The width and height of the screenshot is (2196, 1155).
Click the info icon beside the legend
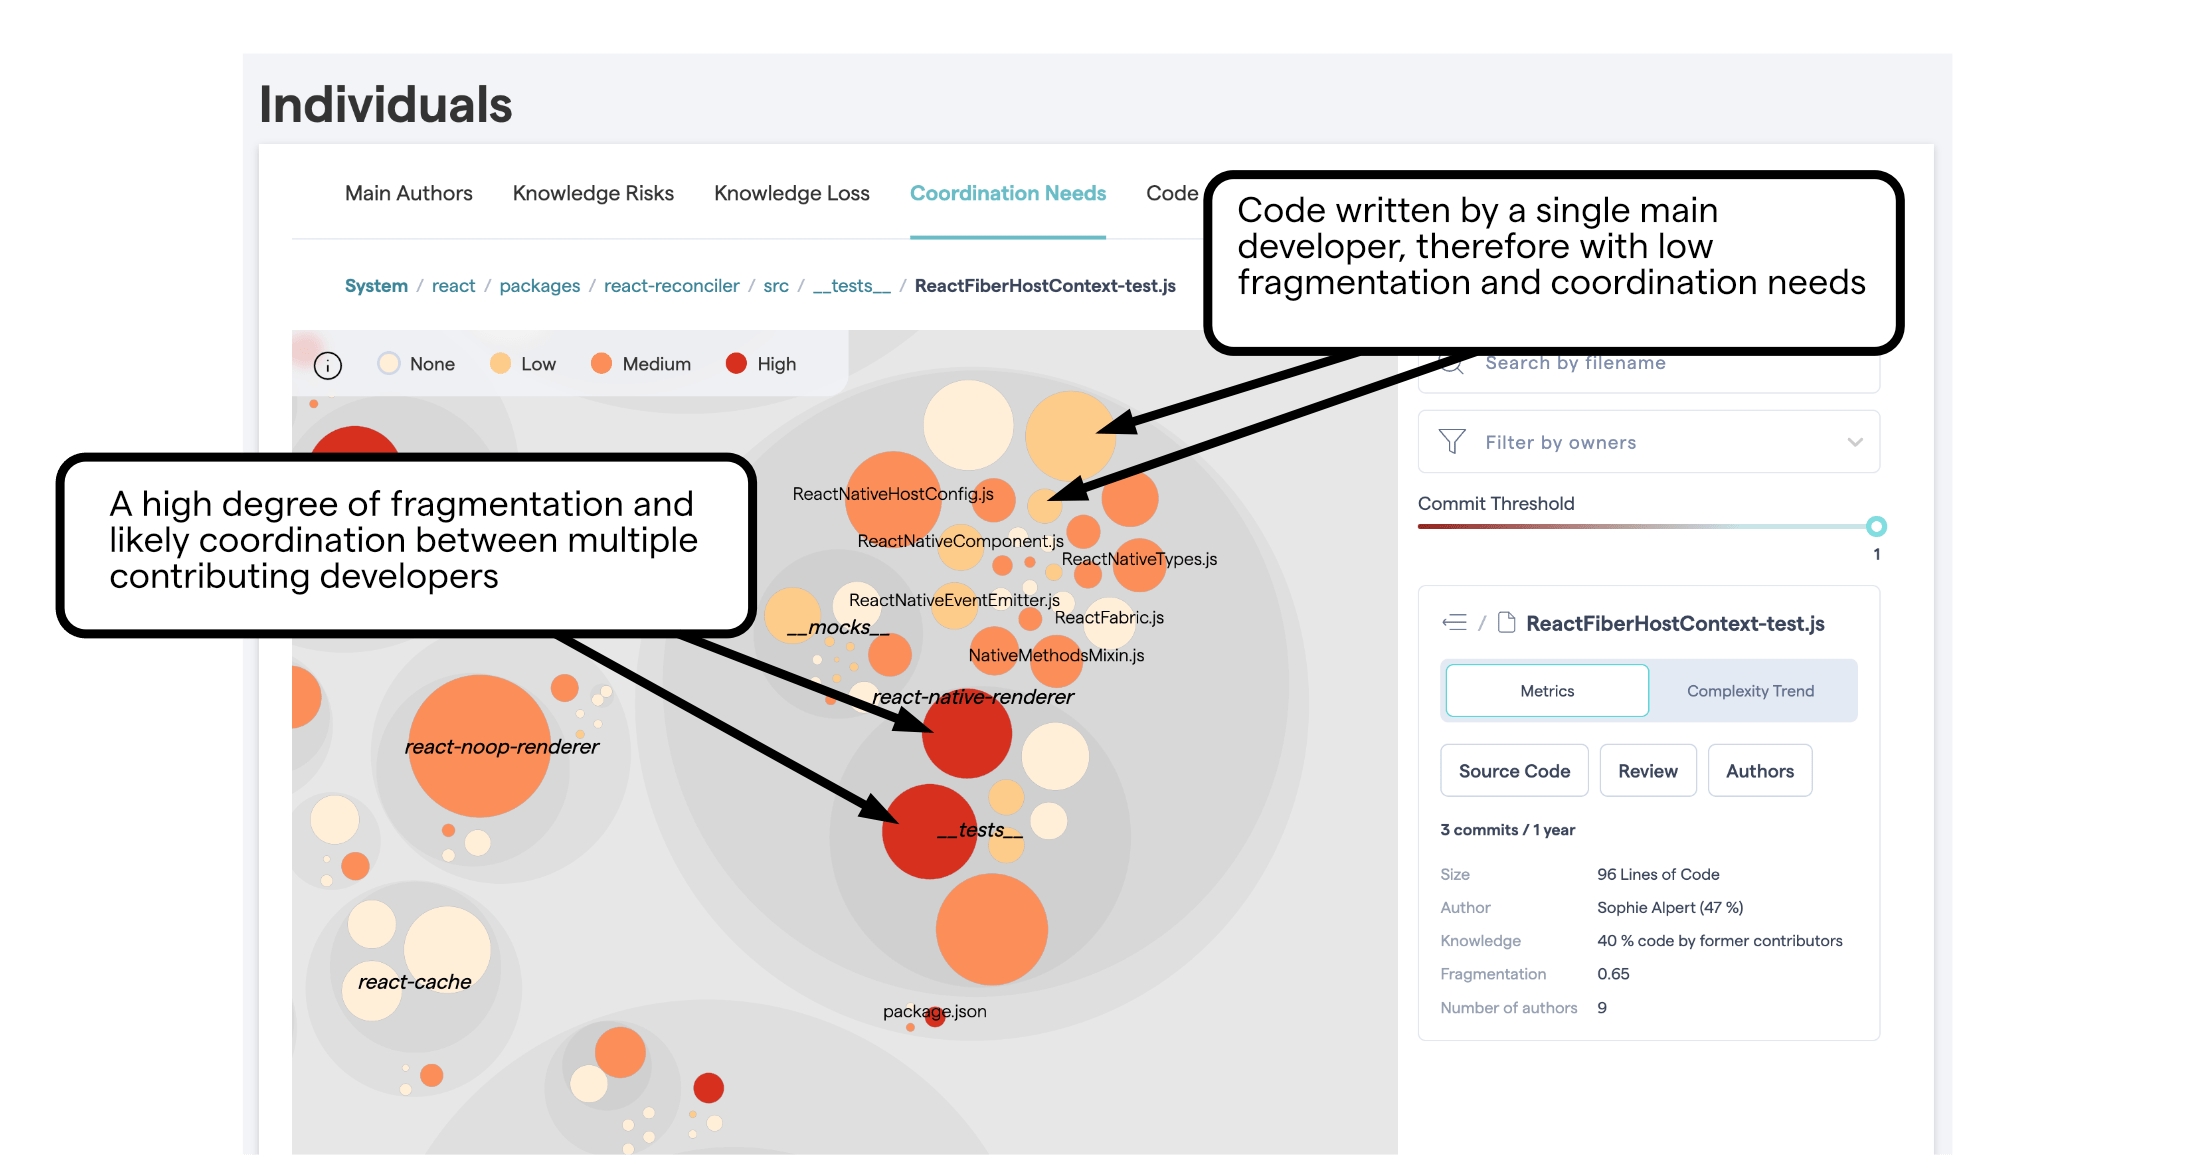tap(327, 365)
